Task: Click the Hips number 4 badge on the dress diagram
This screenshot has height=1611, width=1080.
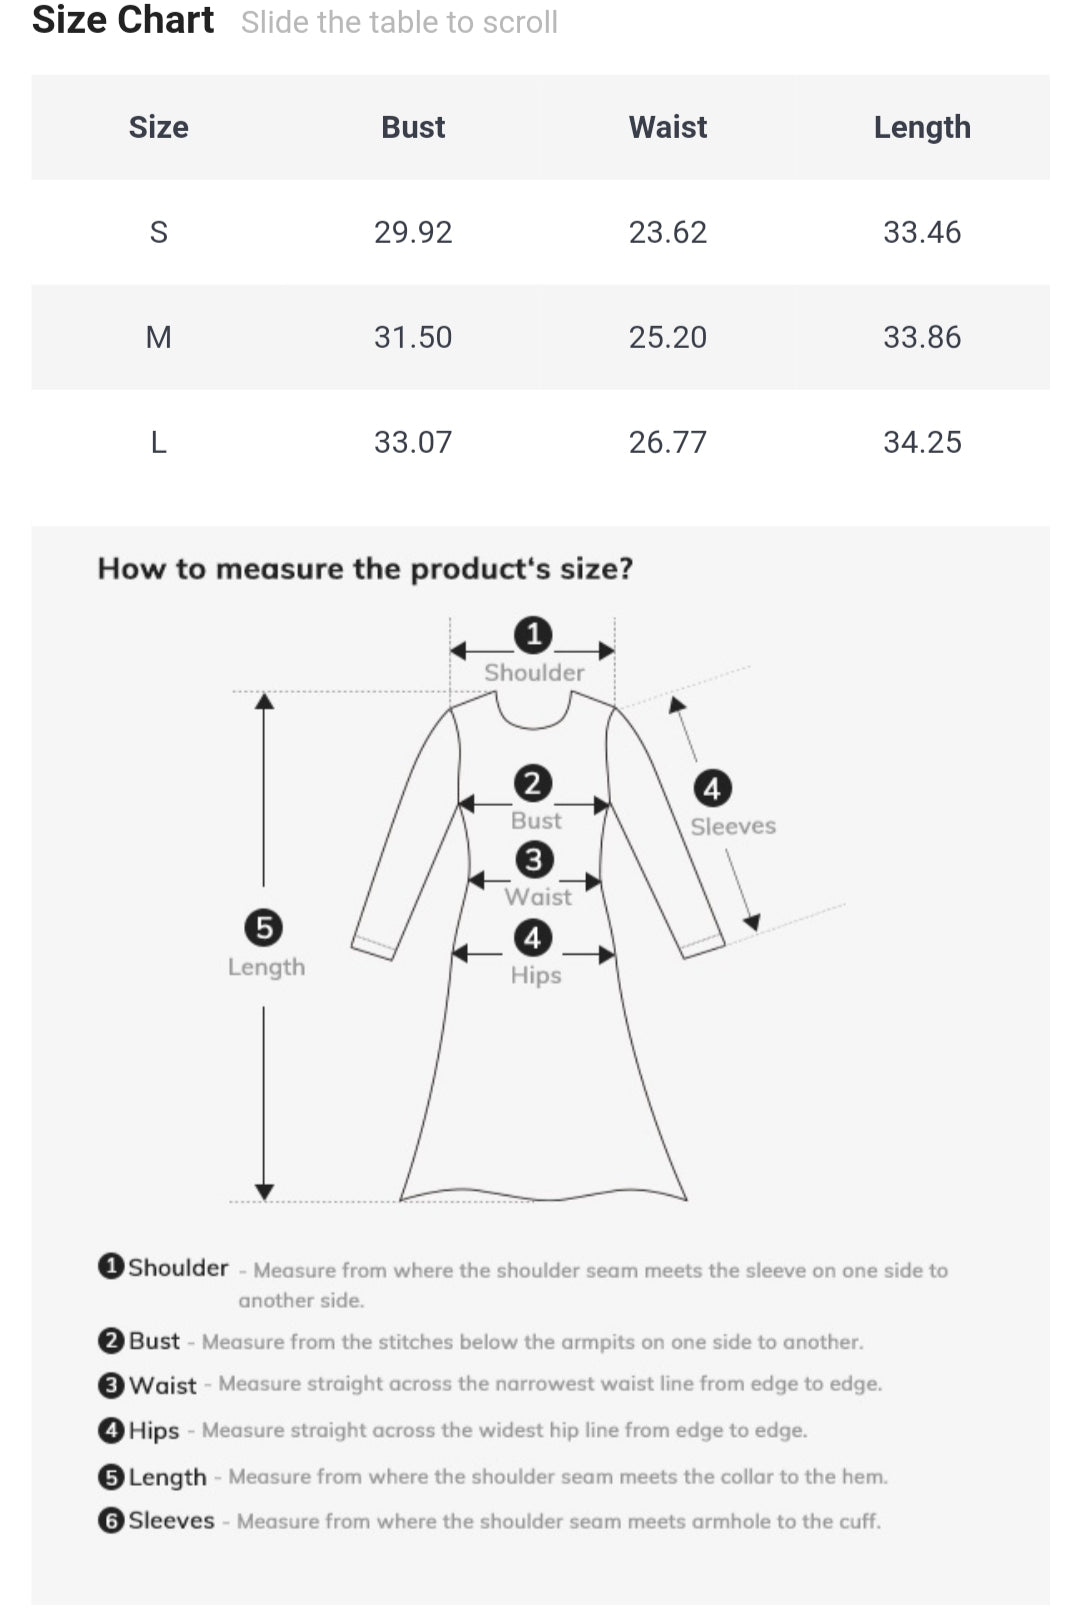Action: [x=532, y=938]
